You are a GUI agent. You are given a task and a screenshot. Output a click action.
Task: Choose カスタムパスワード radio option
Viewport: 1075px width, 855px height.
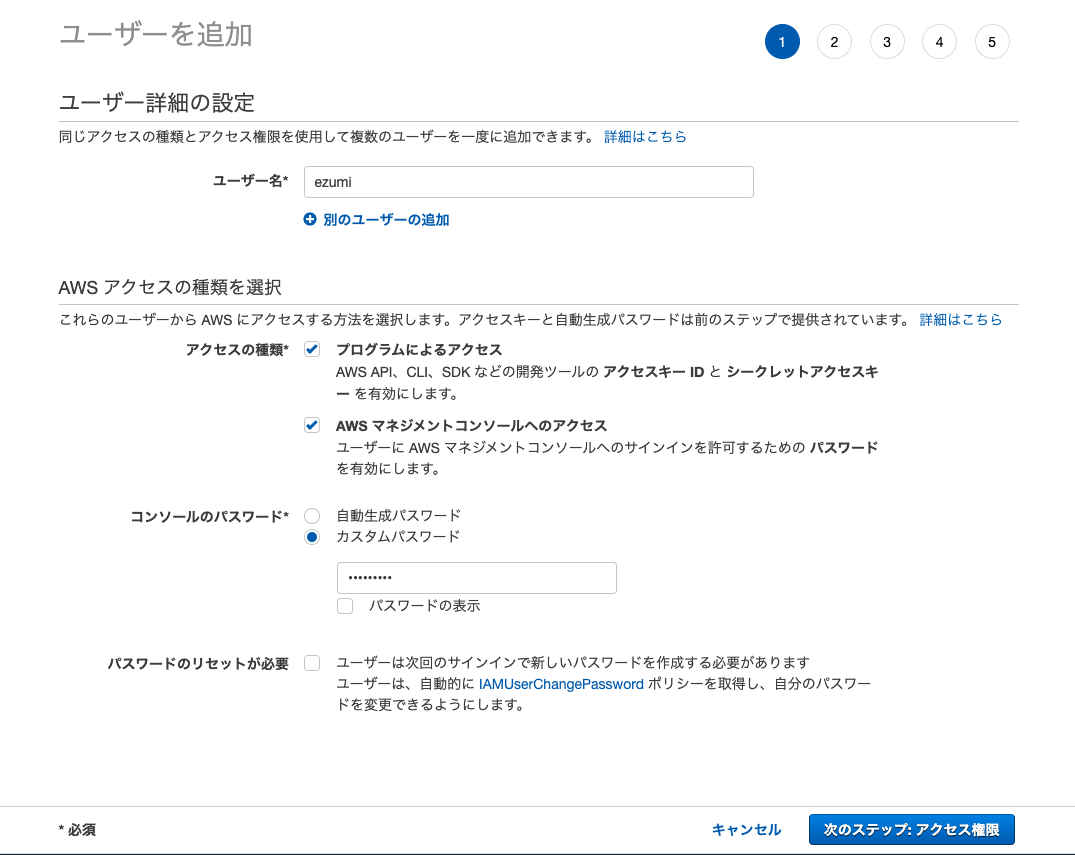(x=312, y=537)
